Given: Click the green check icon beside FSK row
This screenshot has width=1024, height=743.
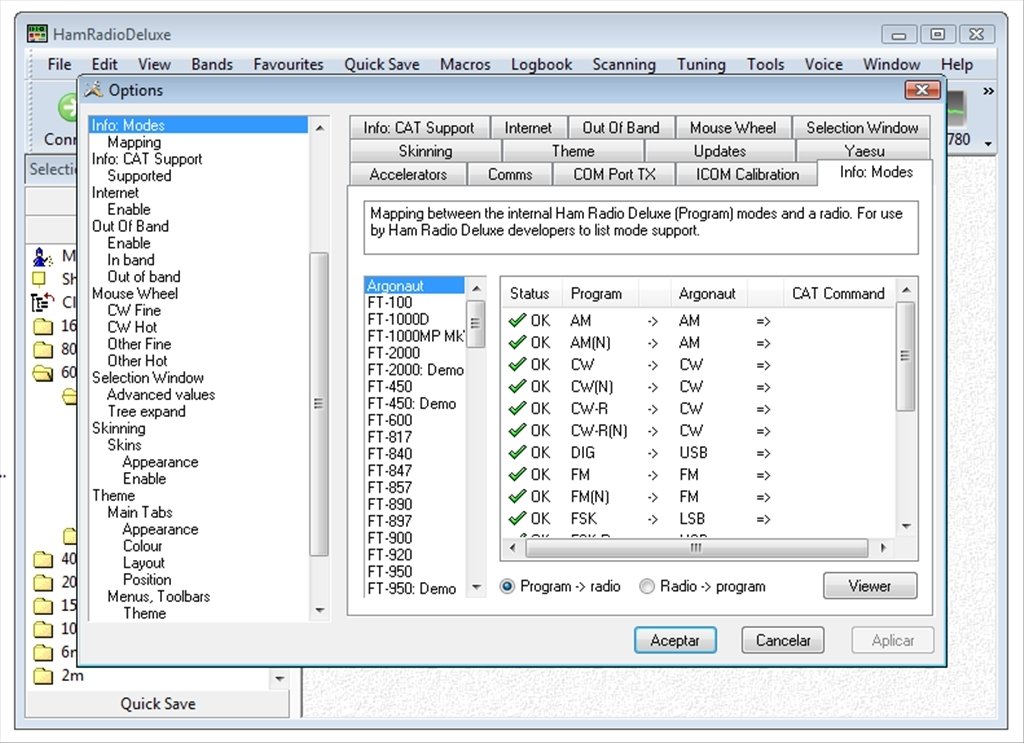Looking at the screenshot, I should (x=517, y=518).
